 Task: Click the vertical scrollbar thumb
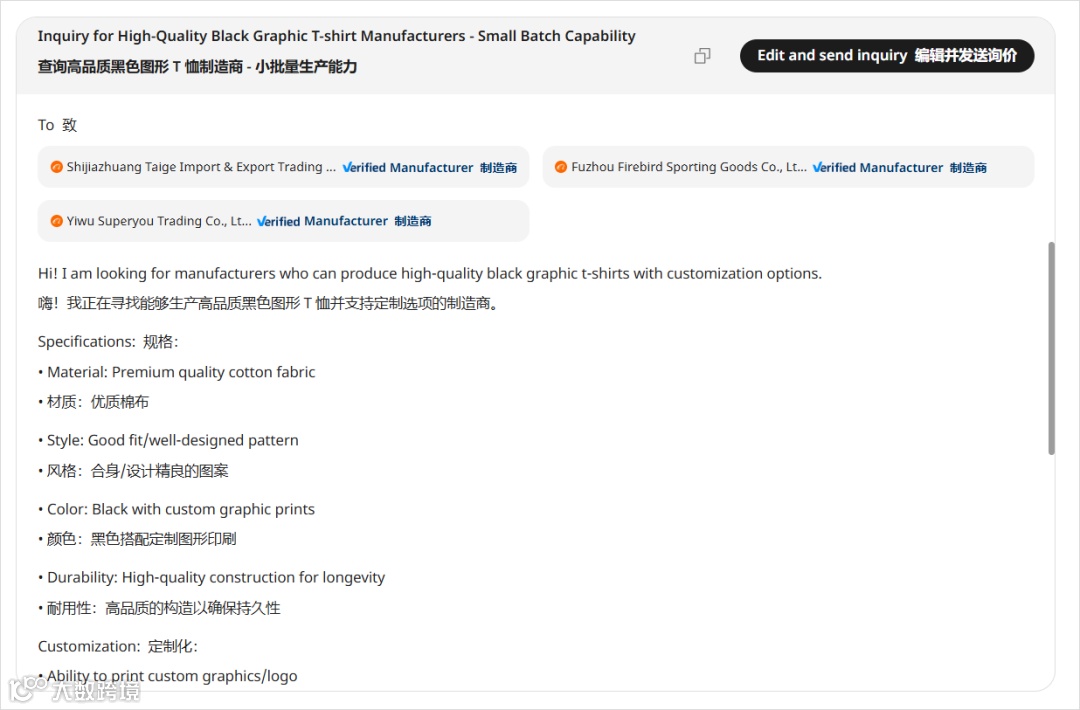1050,348
